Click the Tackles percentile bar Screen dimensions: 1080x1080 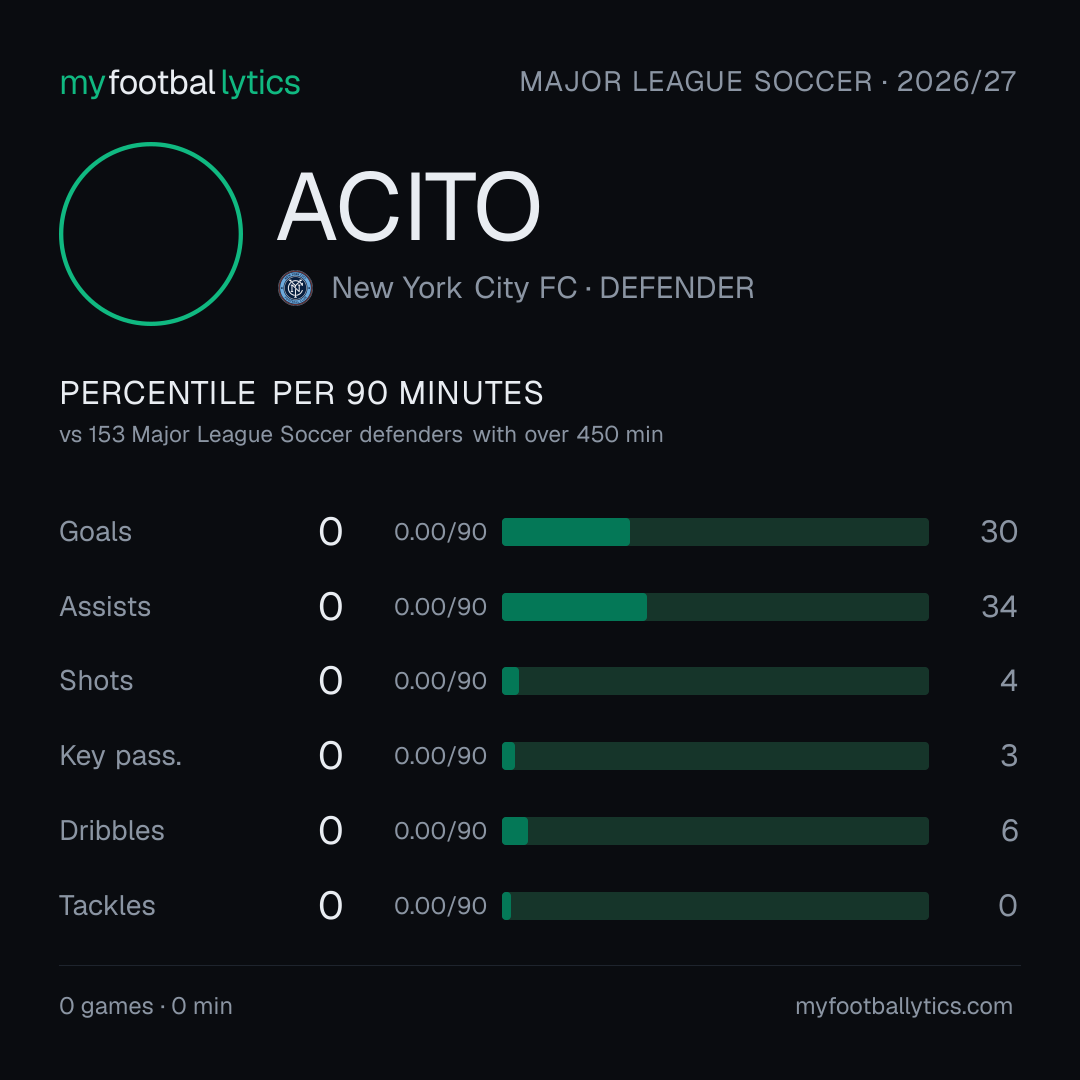tap(715, 906)
